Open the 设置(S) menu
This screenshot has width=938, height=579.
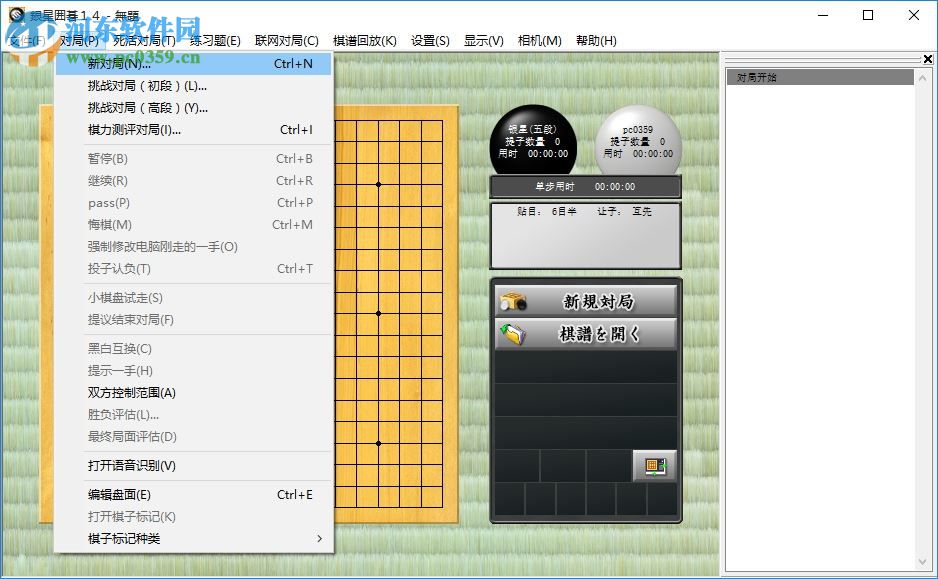pyautogui.click(x=429, y=41)
